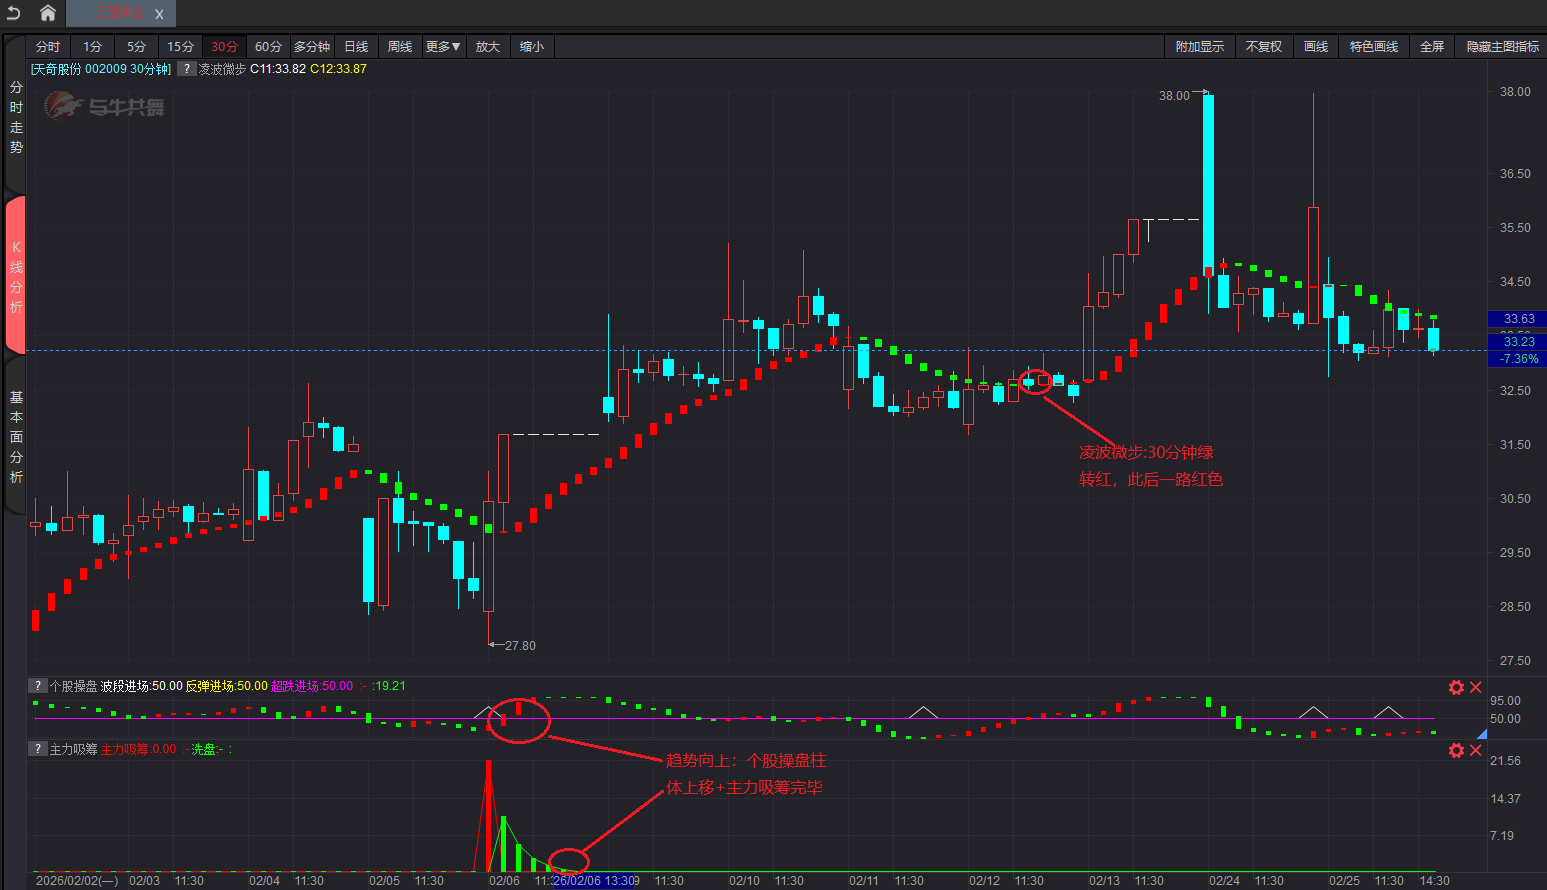
Task: Toggle the 附加显示 overlay option
Action: (x=1199, y=47)
